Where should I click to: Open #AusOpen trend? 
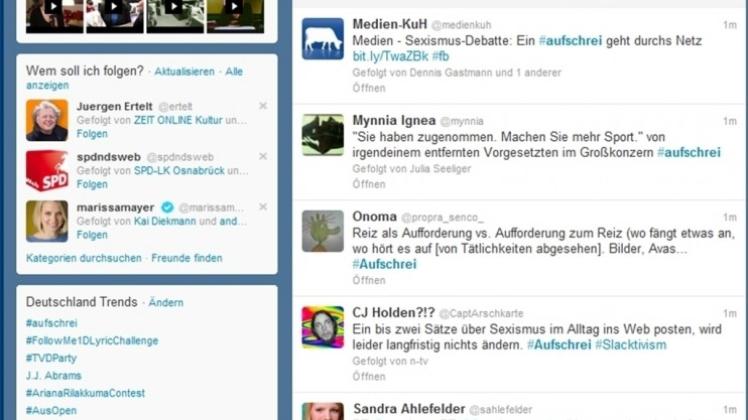pos(51,410)
